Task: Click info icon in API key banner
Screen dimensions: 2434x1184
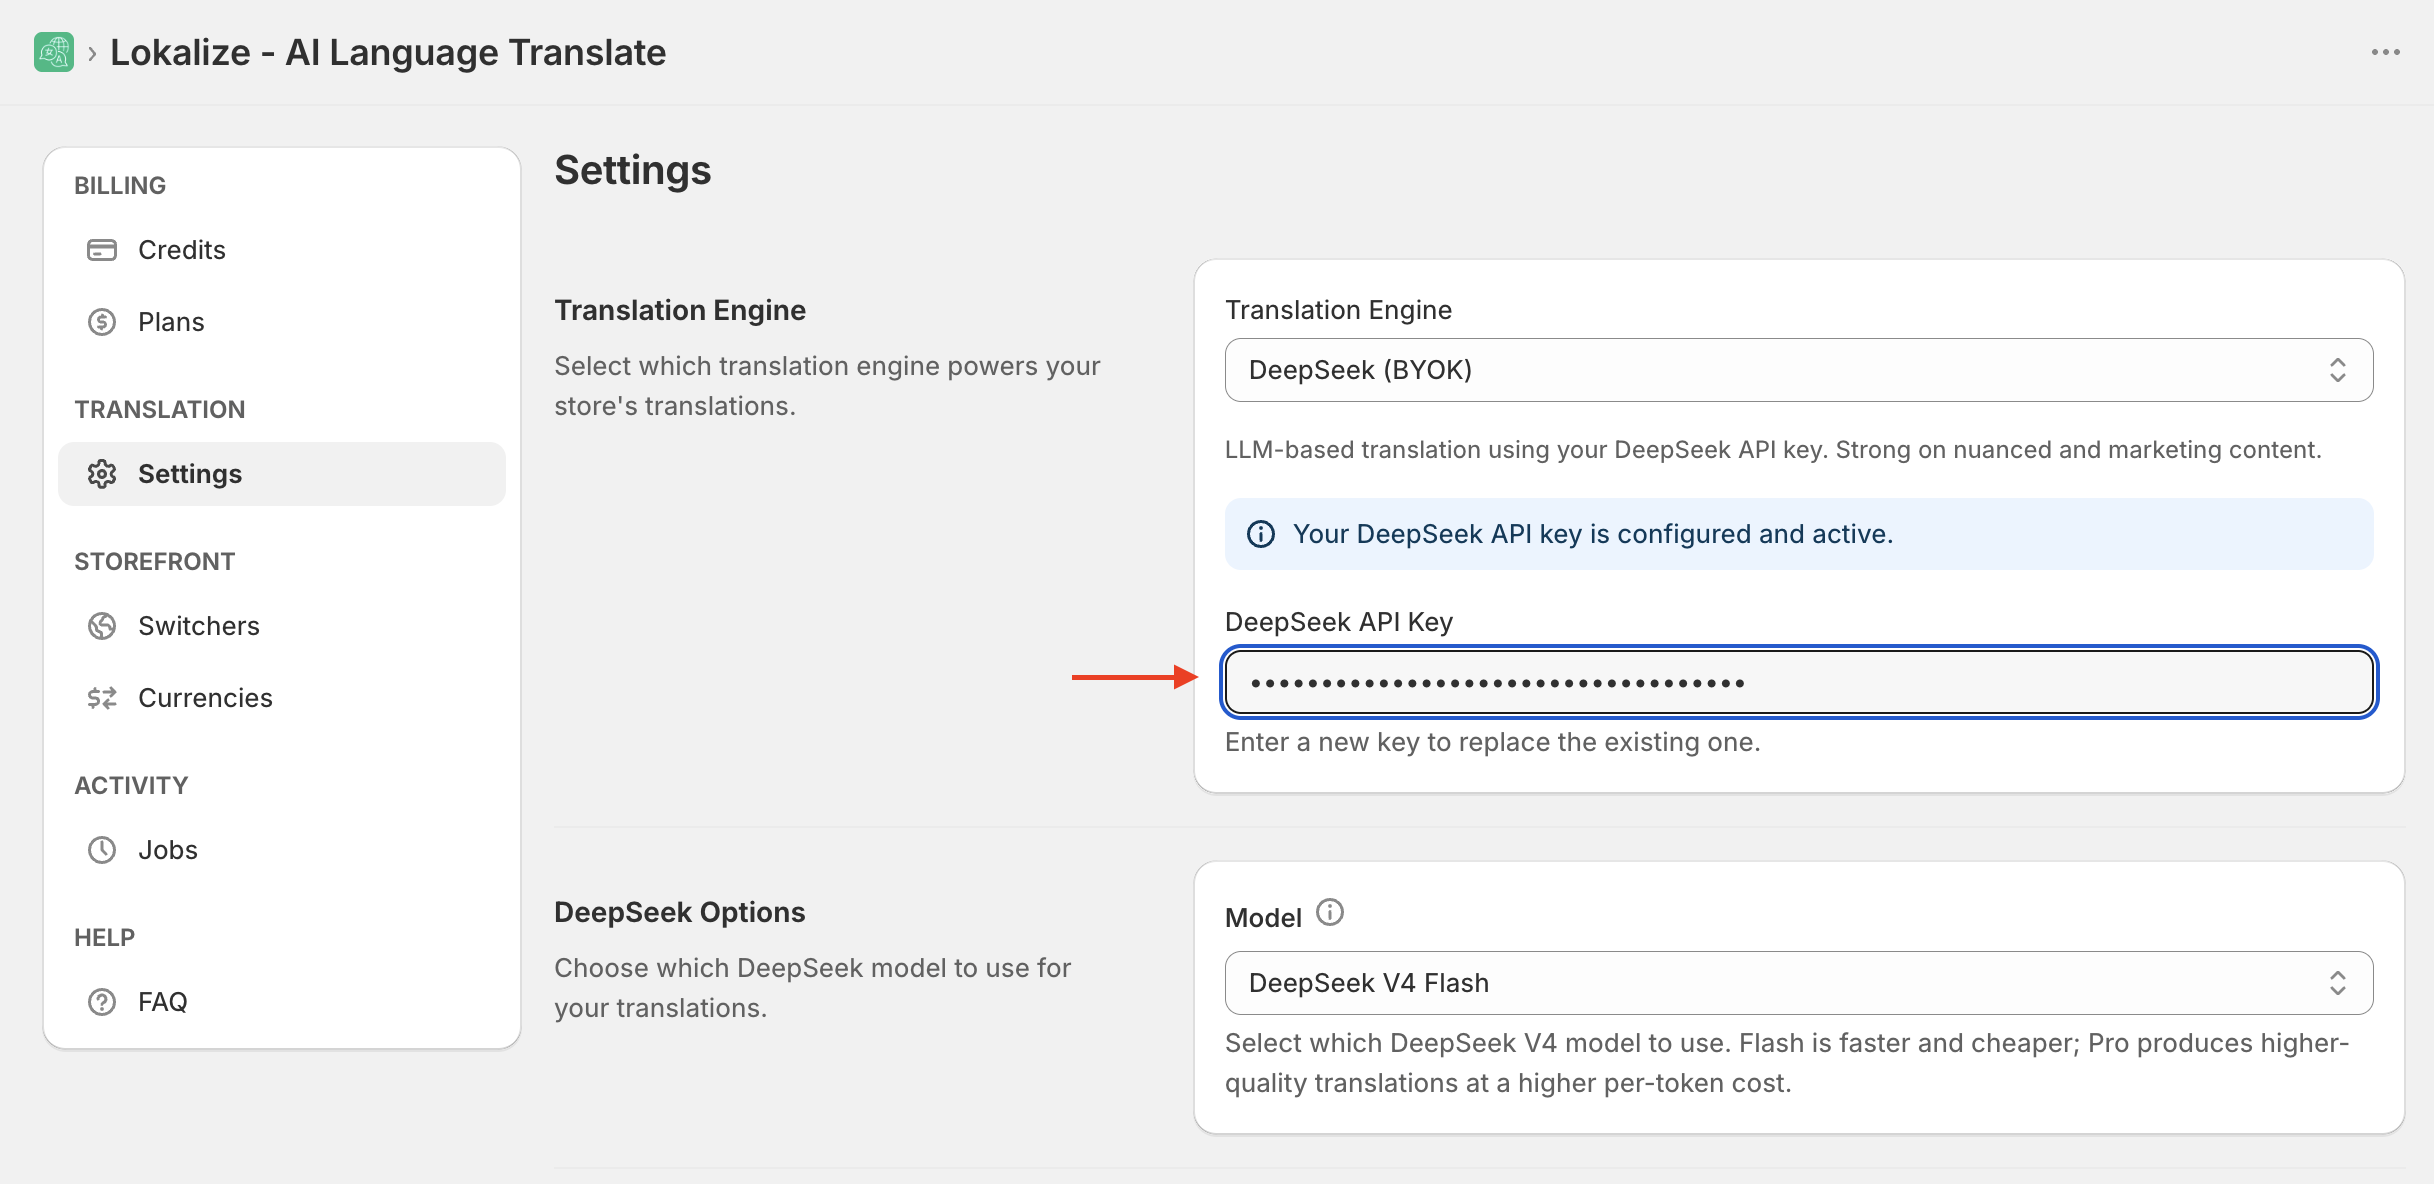Action: [x=1261, y=534]
